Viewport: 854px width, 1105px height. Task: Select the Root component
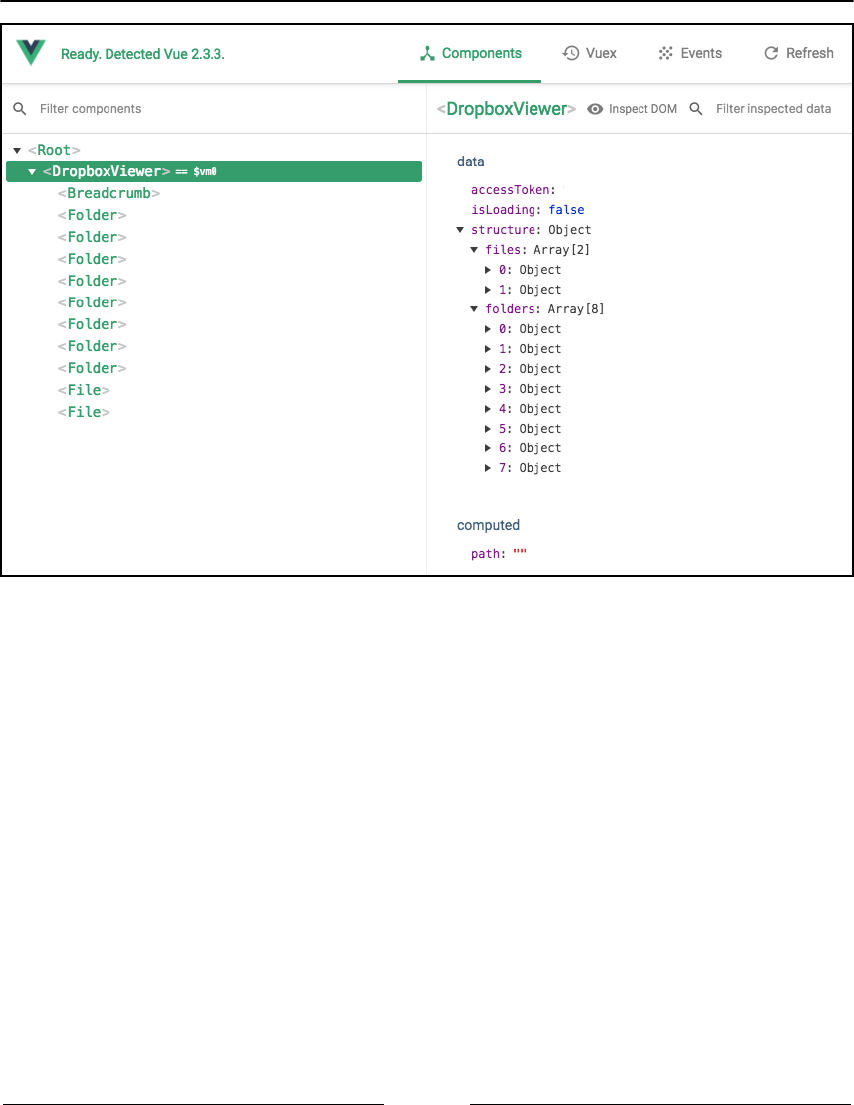(x=54, y=150)
